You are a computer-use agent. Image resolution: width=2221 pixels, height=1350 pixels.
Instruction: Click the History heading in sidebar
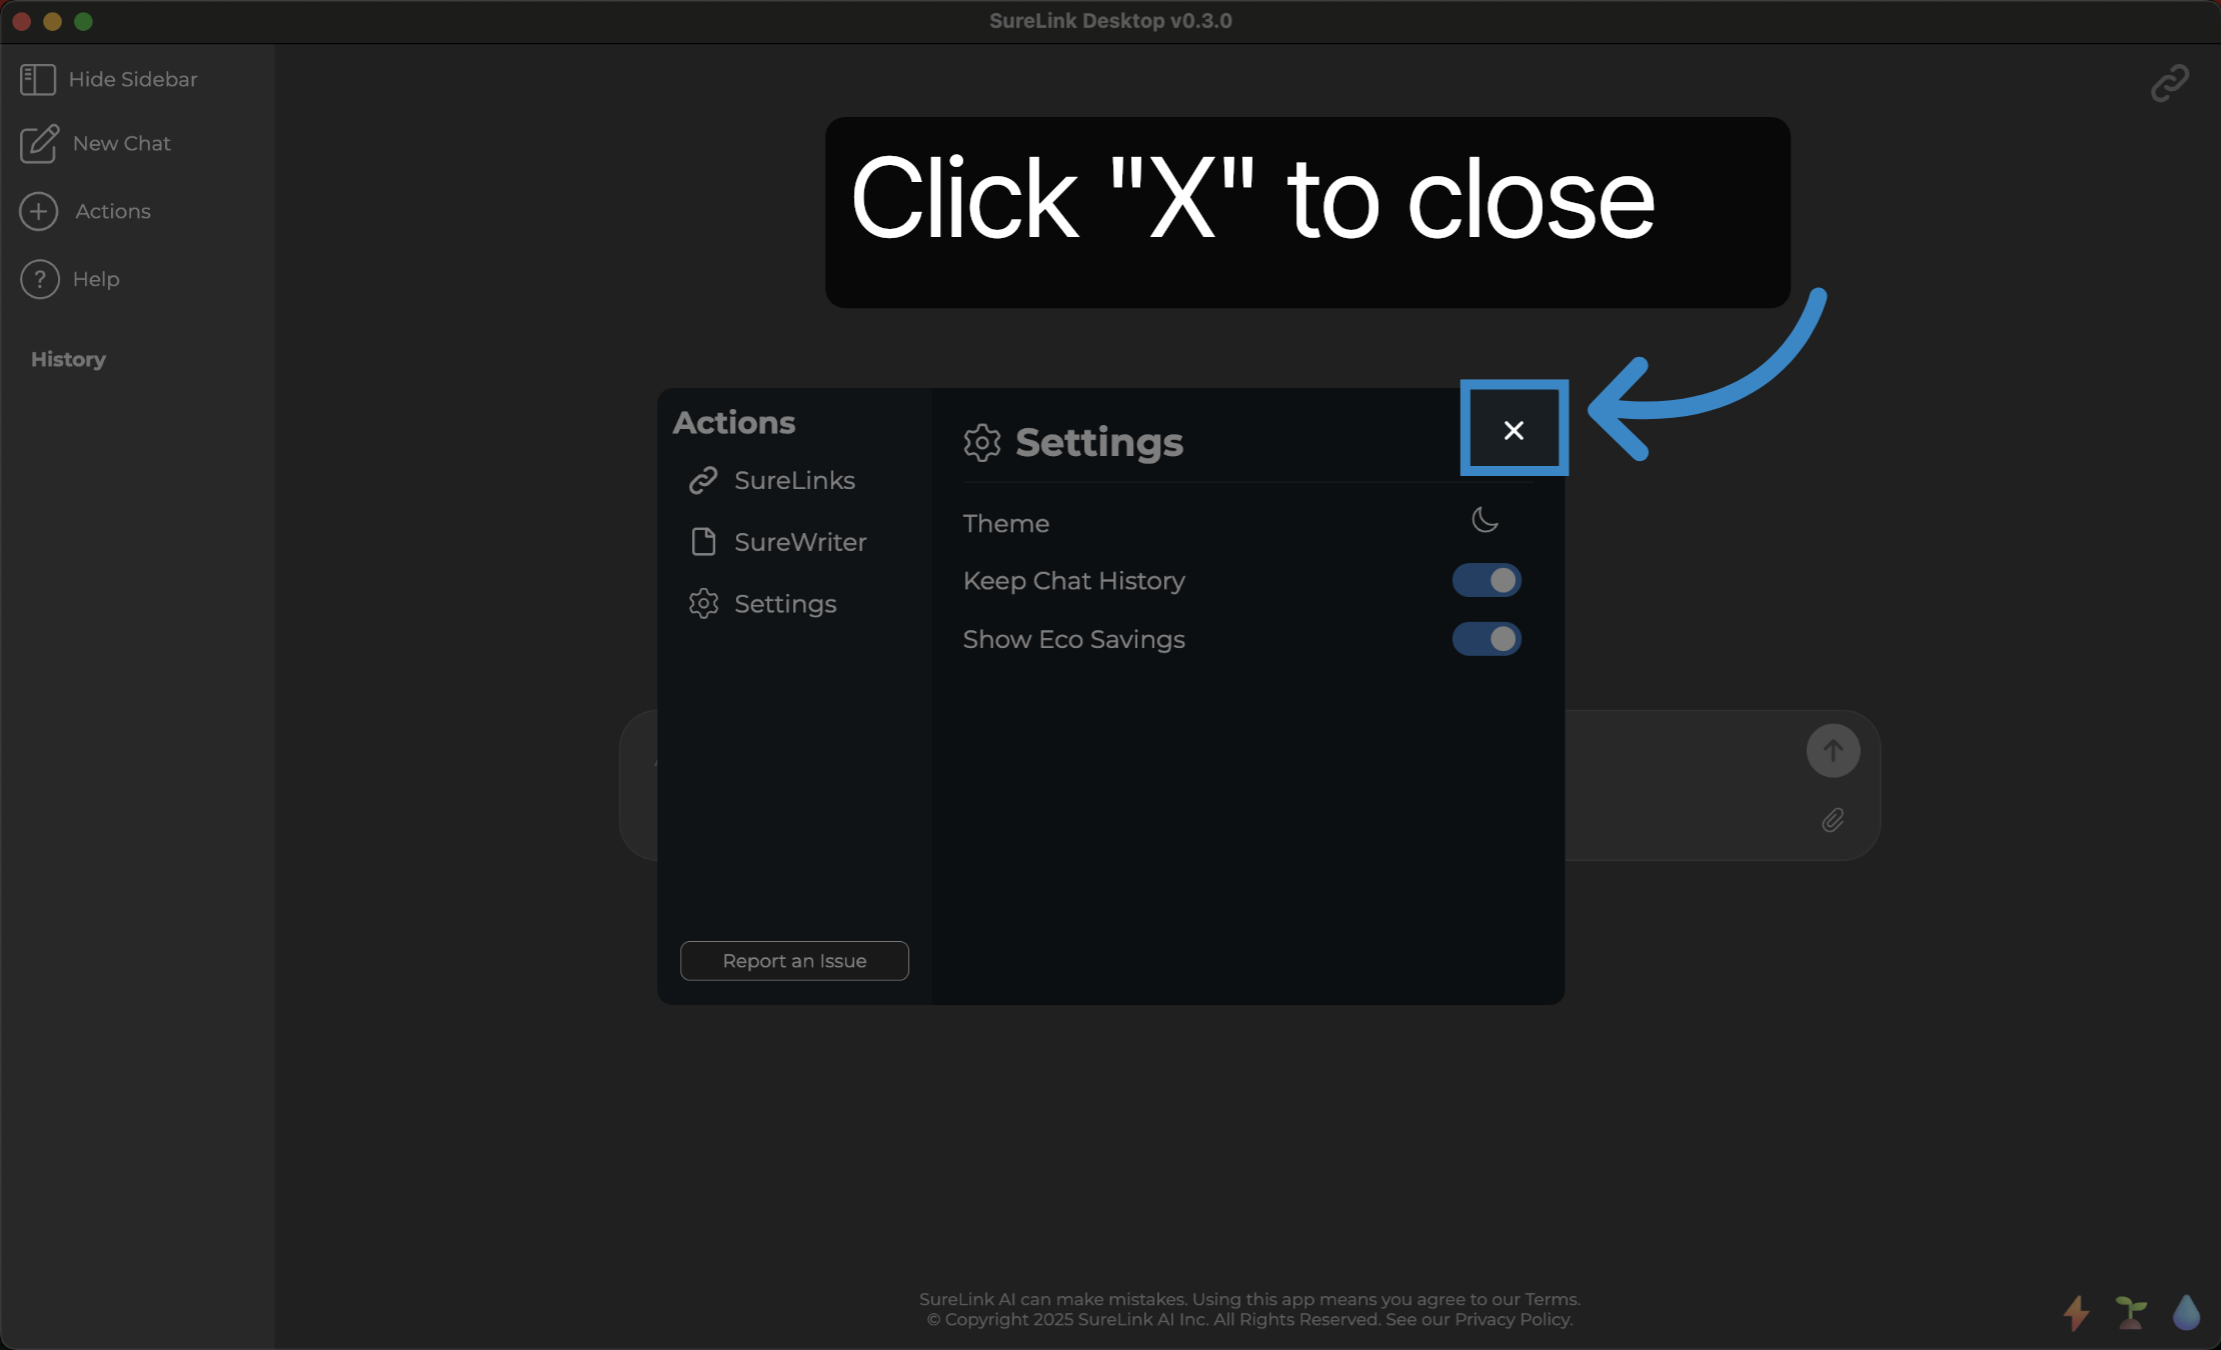[68, 359]
